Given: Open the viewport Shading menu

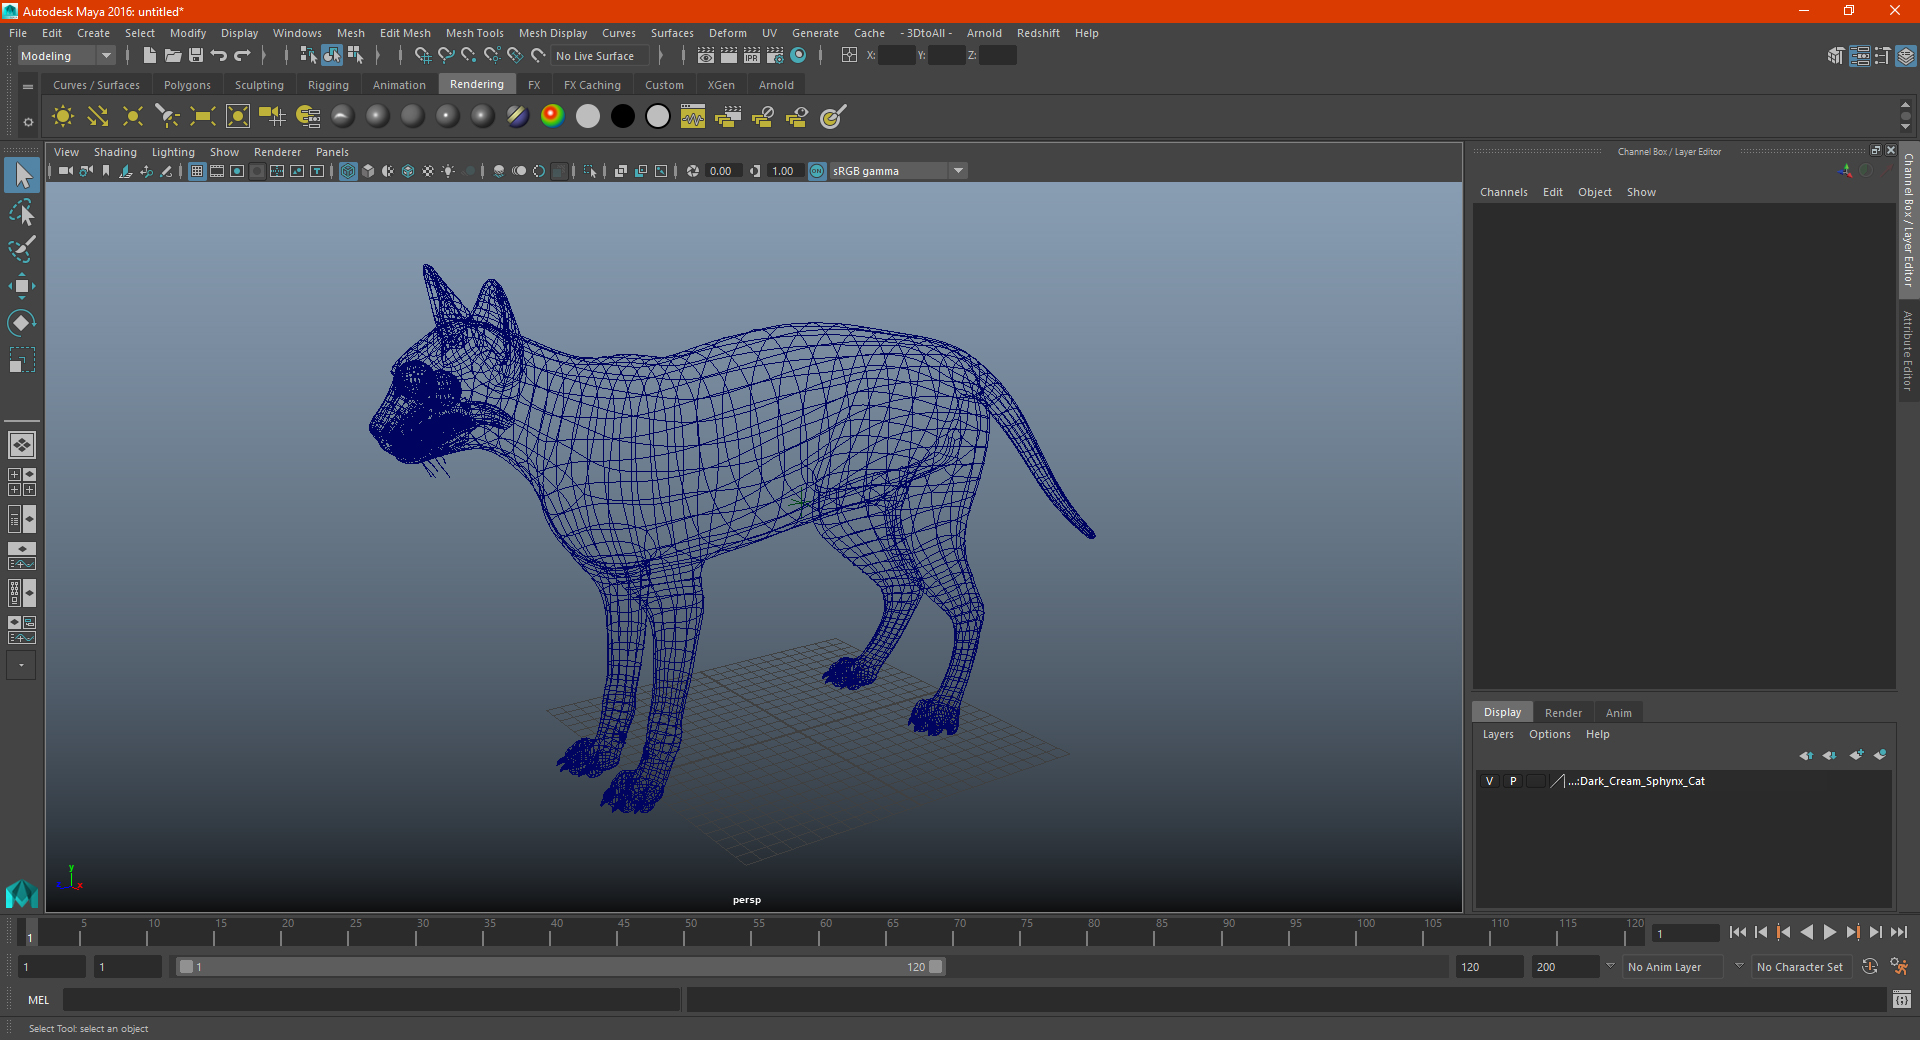Looking at the screenshot, I should point(115,152).
